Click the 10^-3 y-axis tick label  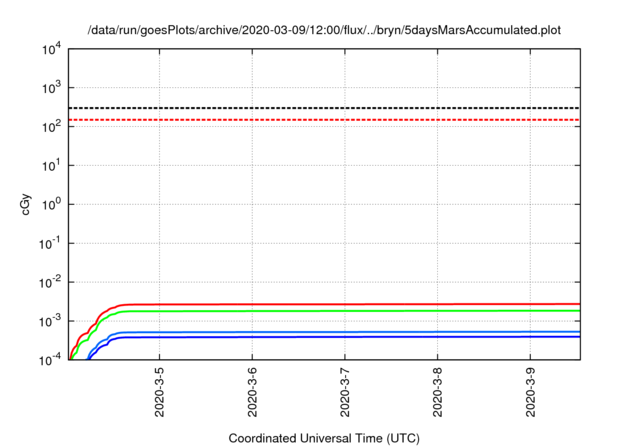(51, 322)
